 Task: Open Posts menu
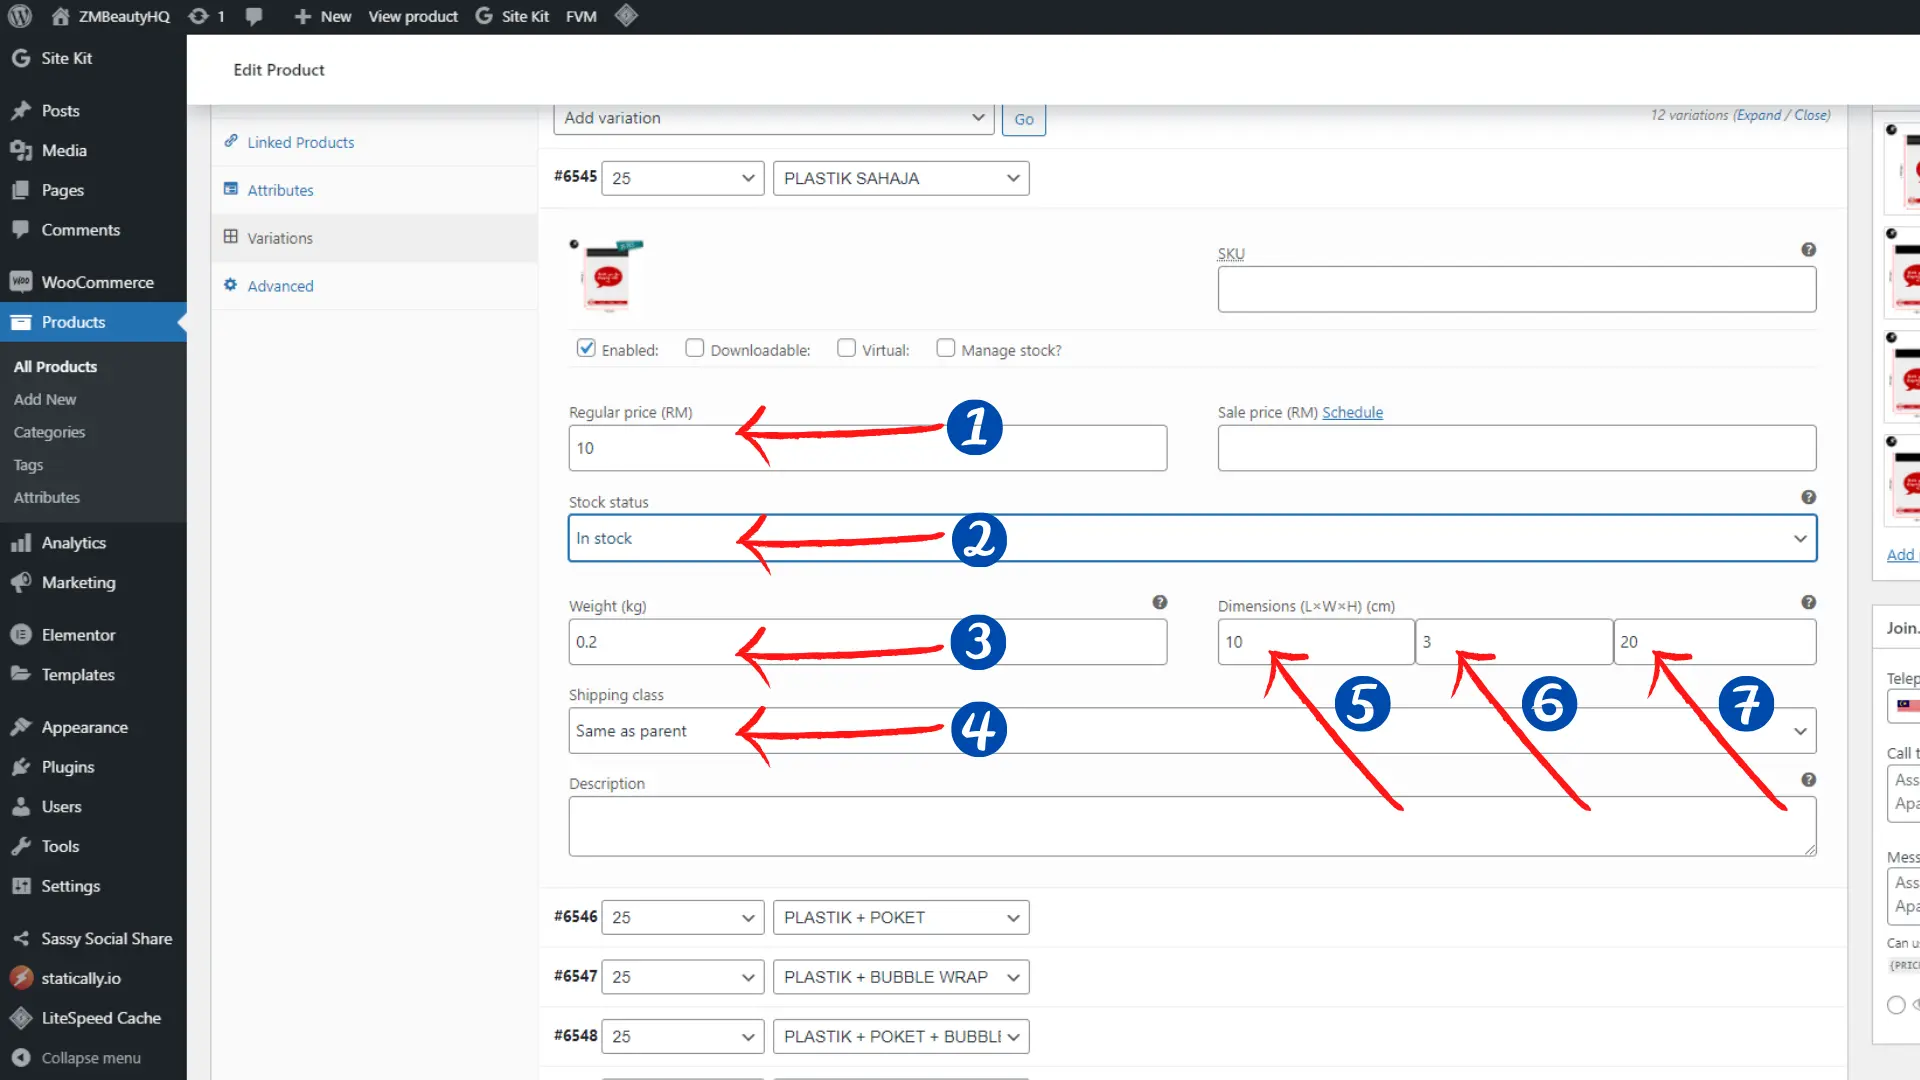(93, 111)
